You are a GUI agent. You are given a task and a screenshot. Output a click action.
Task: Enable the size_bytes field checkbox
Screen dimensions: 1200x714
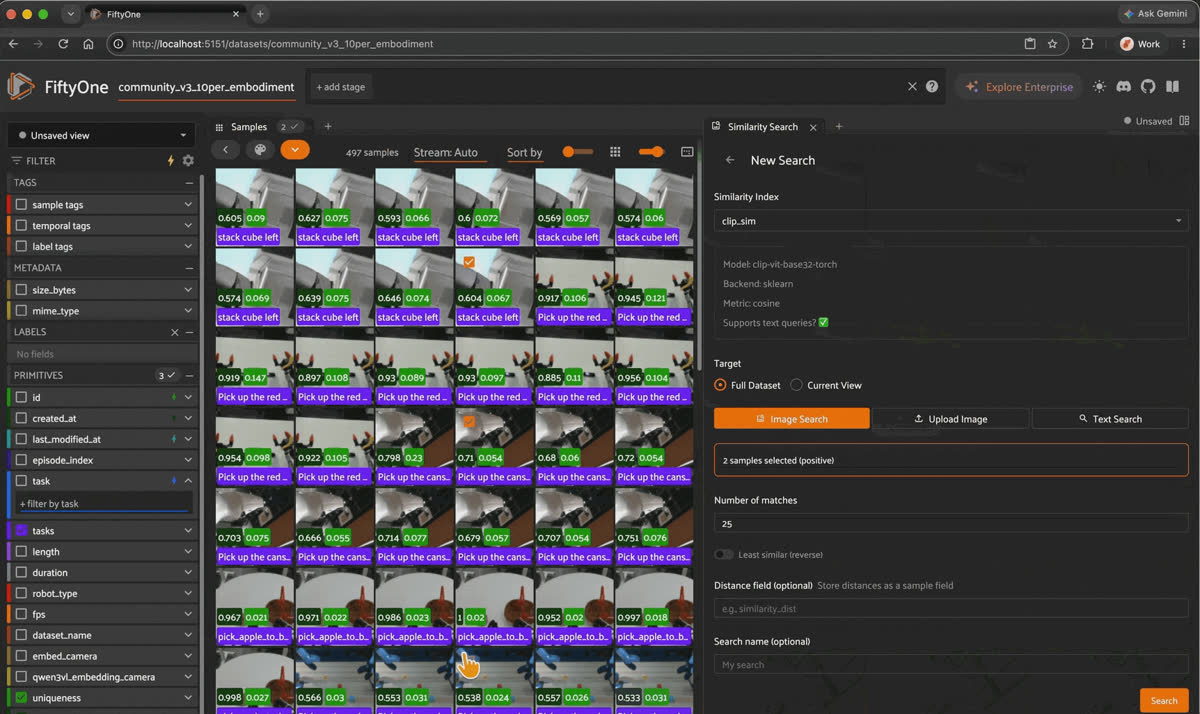pos(22,290)
